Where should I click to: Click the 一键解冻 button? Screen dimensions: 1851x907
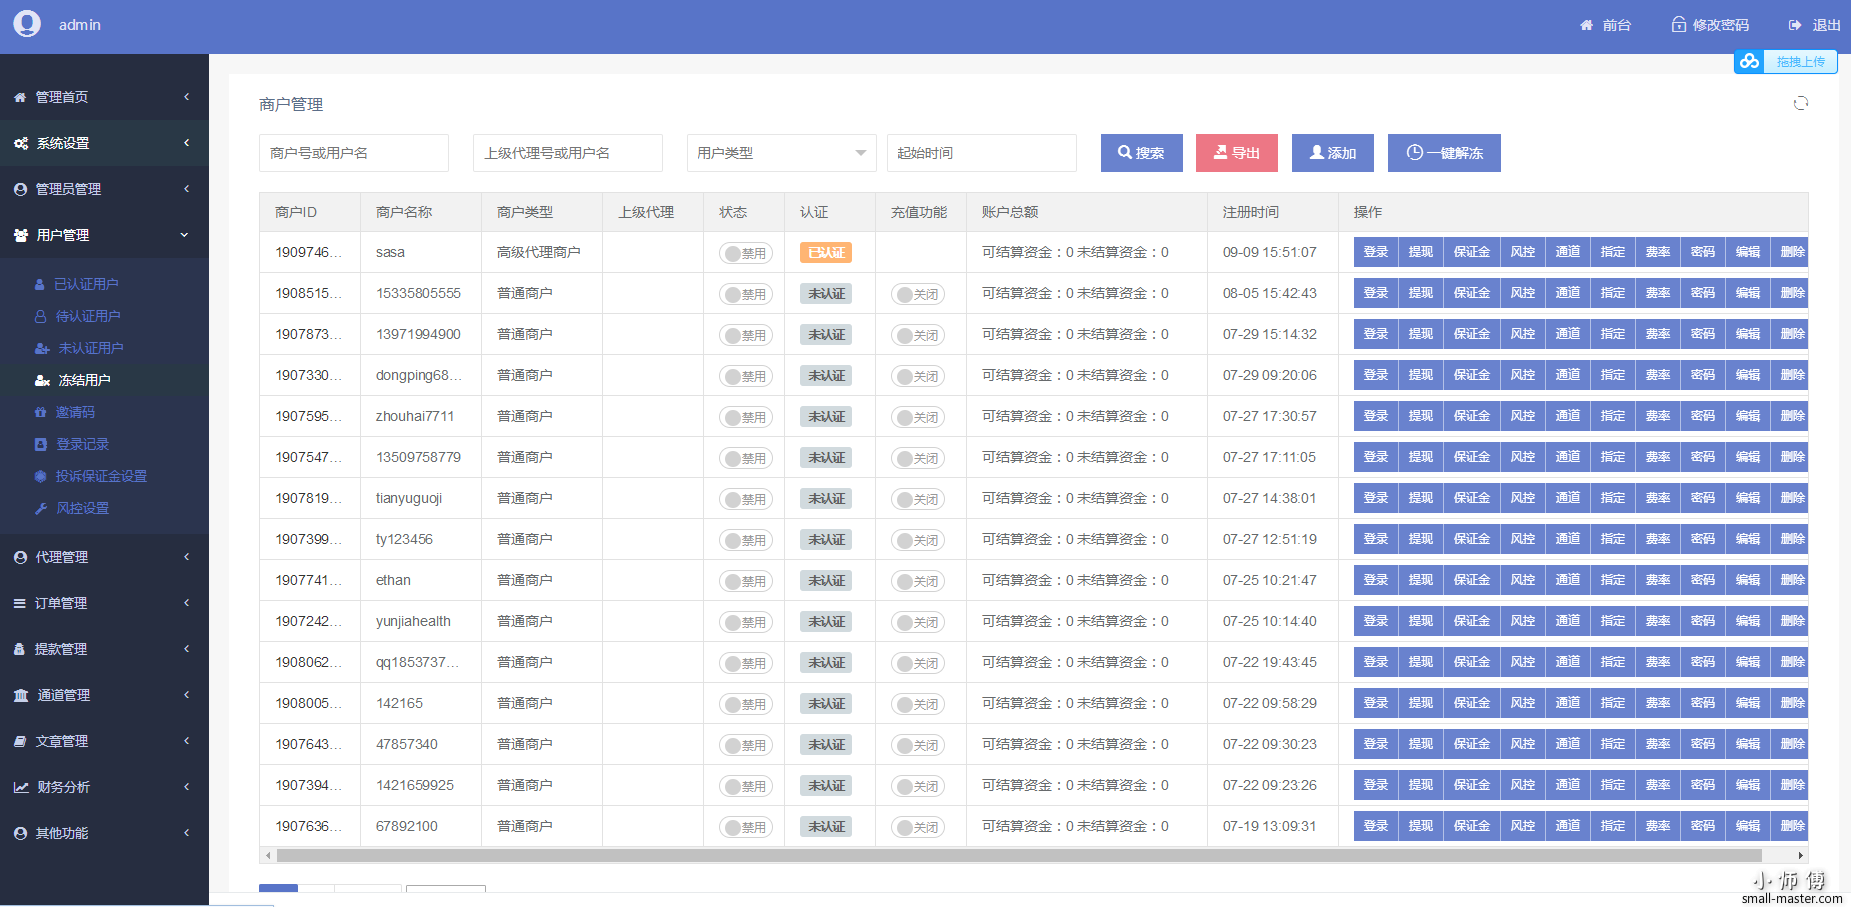click(x=1444, y=153)
